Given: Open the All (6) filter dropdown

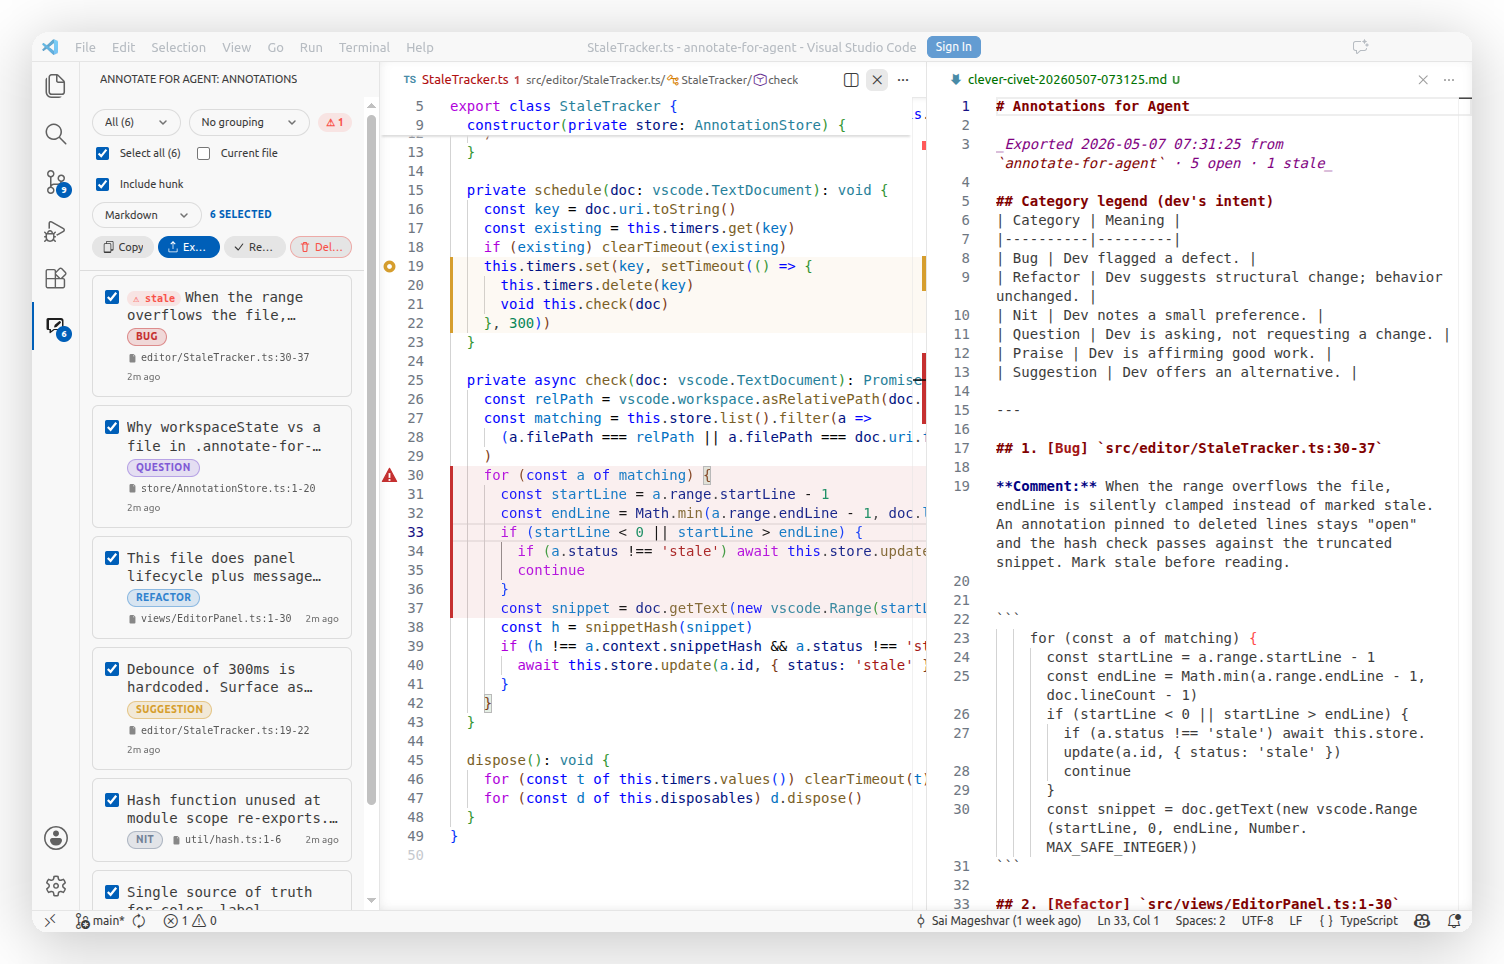Looking at the screenshot, I should (x=136, y=122).
